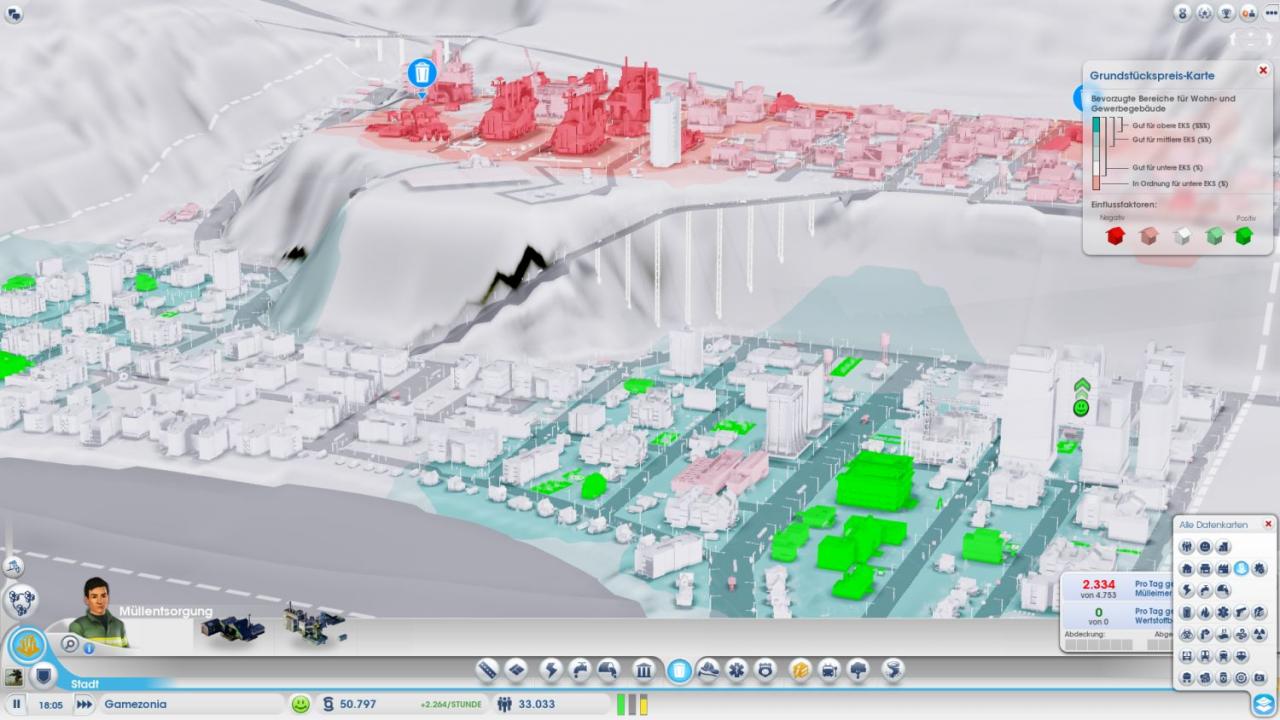
Task: Open the Roads build menu
Action: point(487,670)
